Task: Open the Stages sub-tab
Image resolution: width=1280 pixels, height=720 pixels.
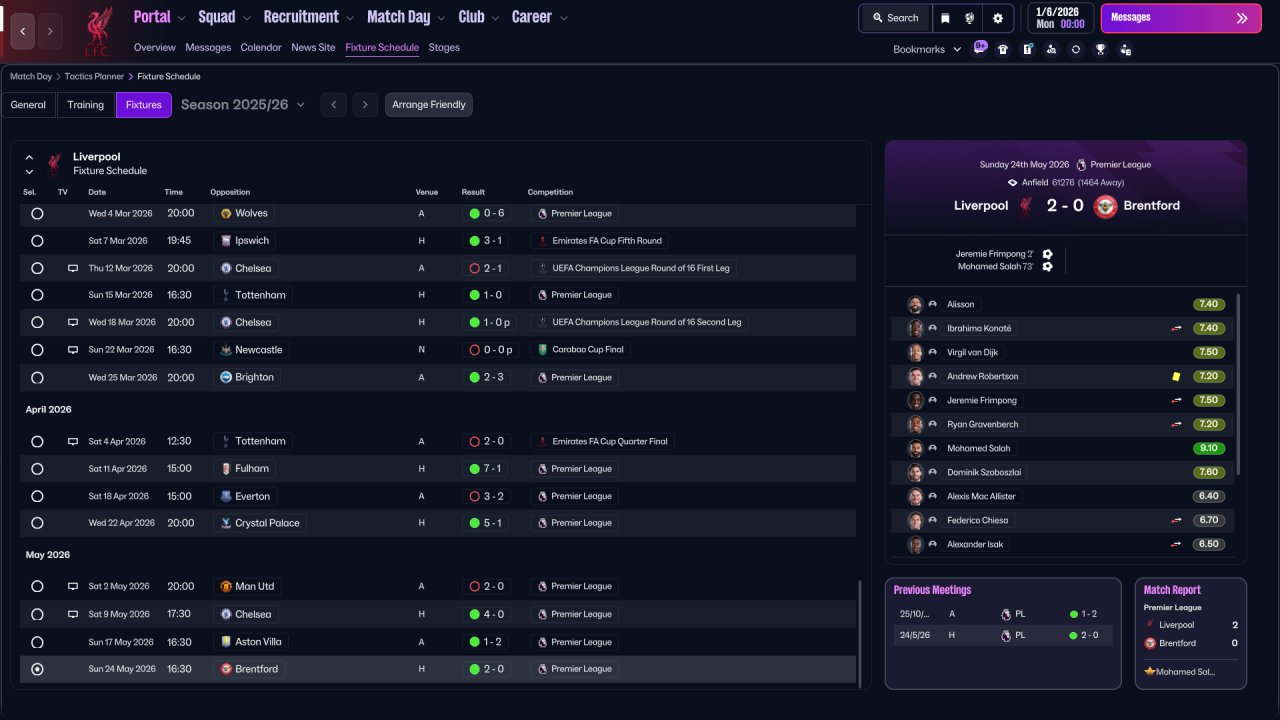Action: click(444, 47)
